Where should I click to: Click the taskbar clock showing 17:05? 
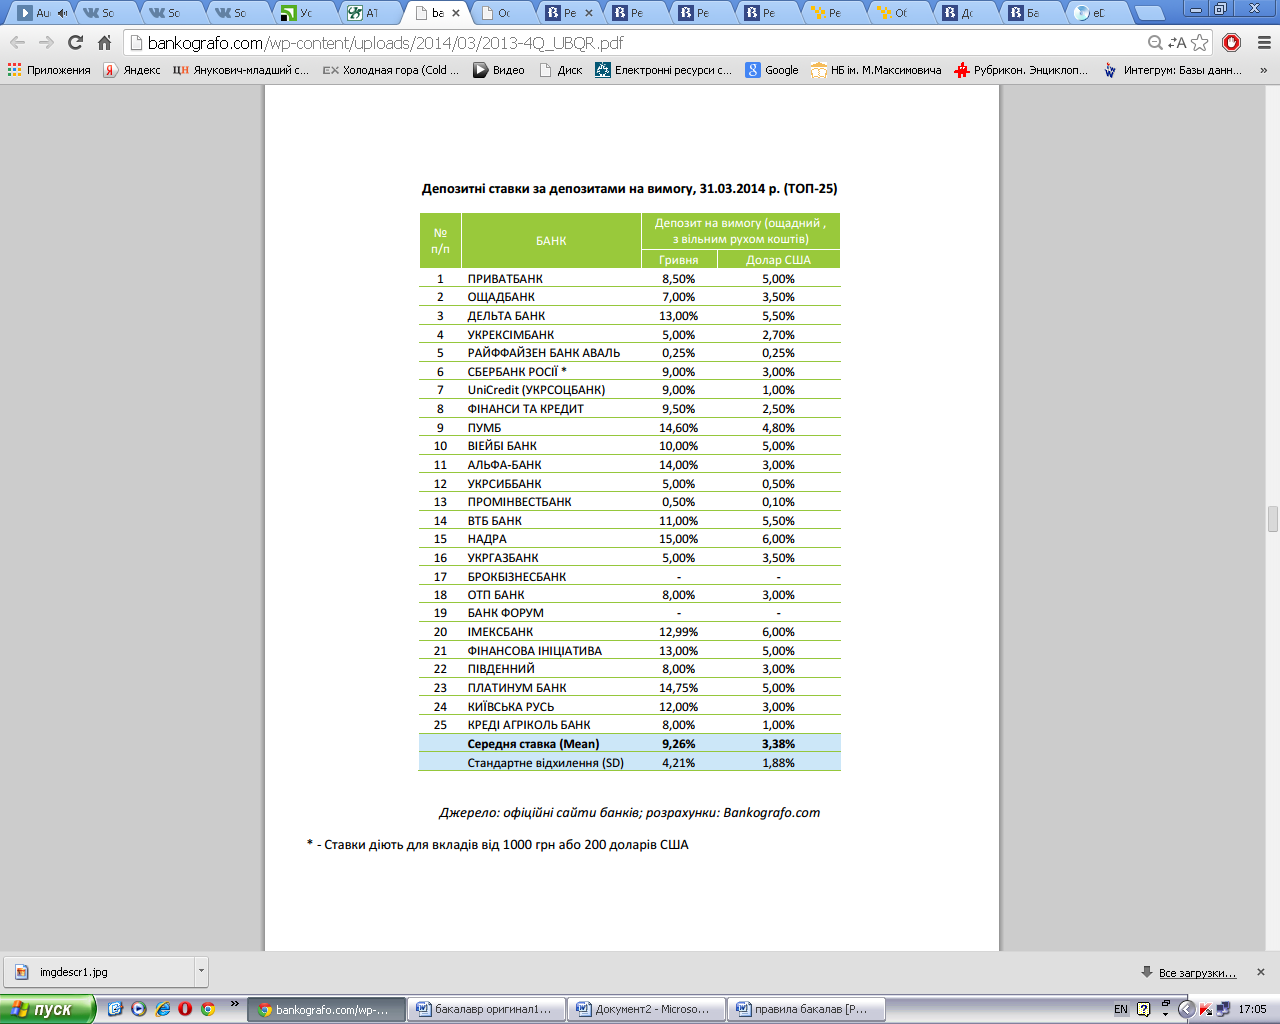(1252, 1009)
